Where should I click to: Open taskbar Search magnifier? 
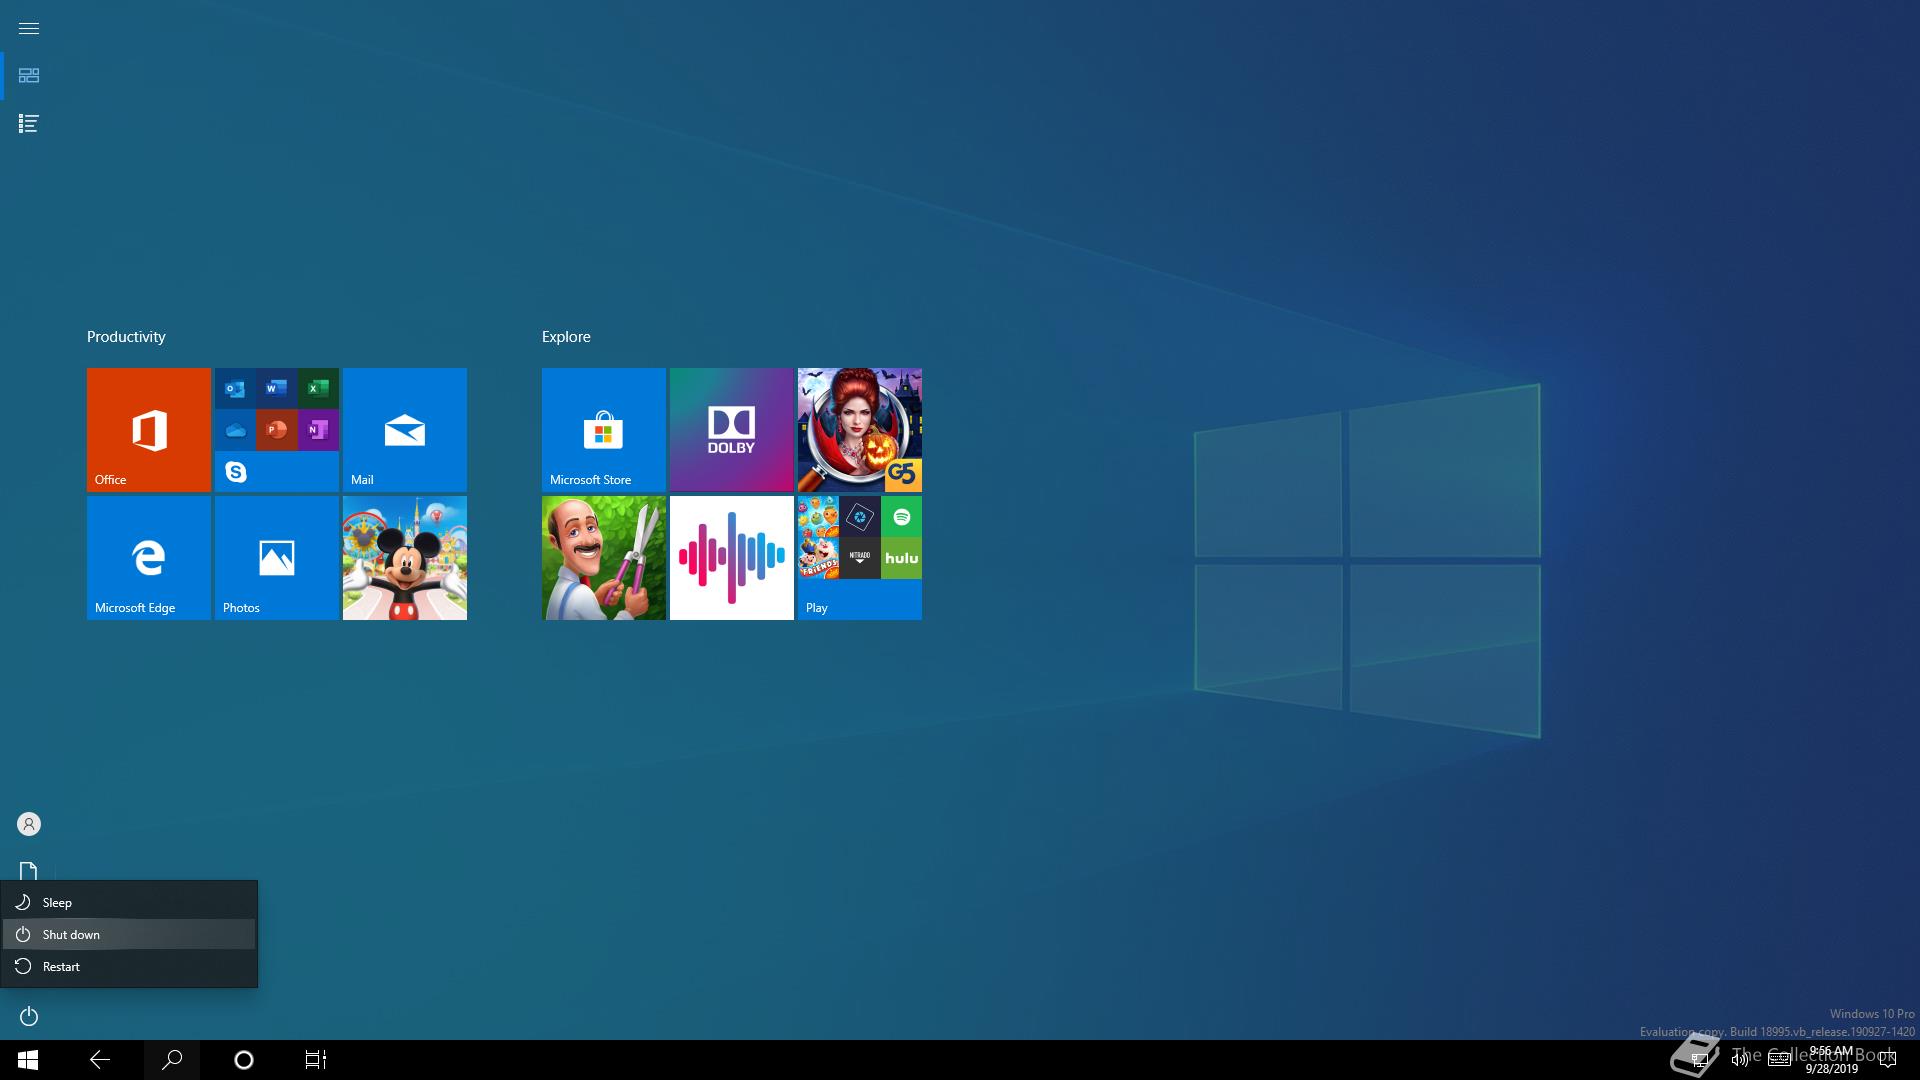[172, 1060]
